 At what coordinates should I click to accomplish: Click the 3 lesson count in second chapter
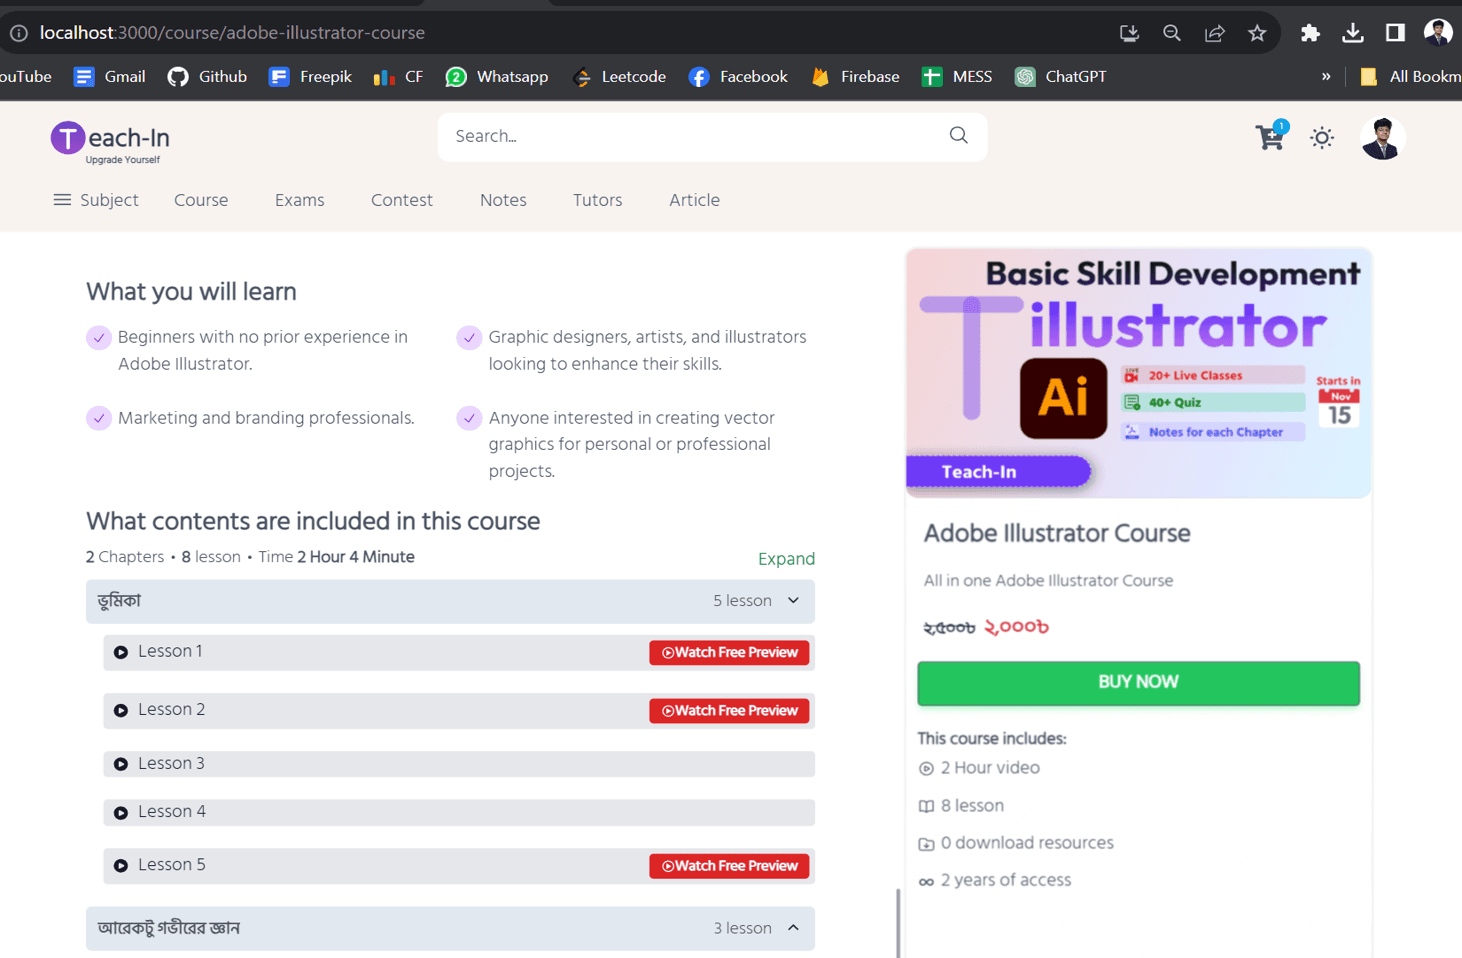[x=742, y=928]
